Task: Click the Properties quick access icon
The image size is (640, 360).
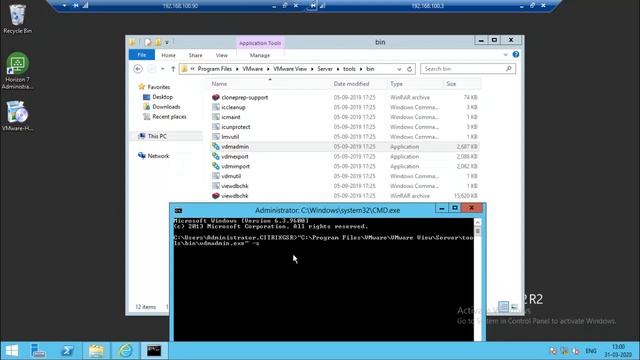Action: point(148,42)
